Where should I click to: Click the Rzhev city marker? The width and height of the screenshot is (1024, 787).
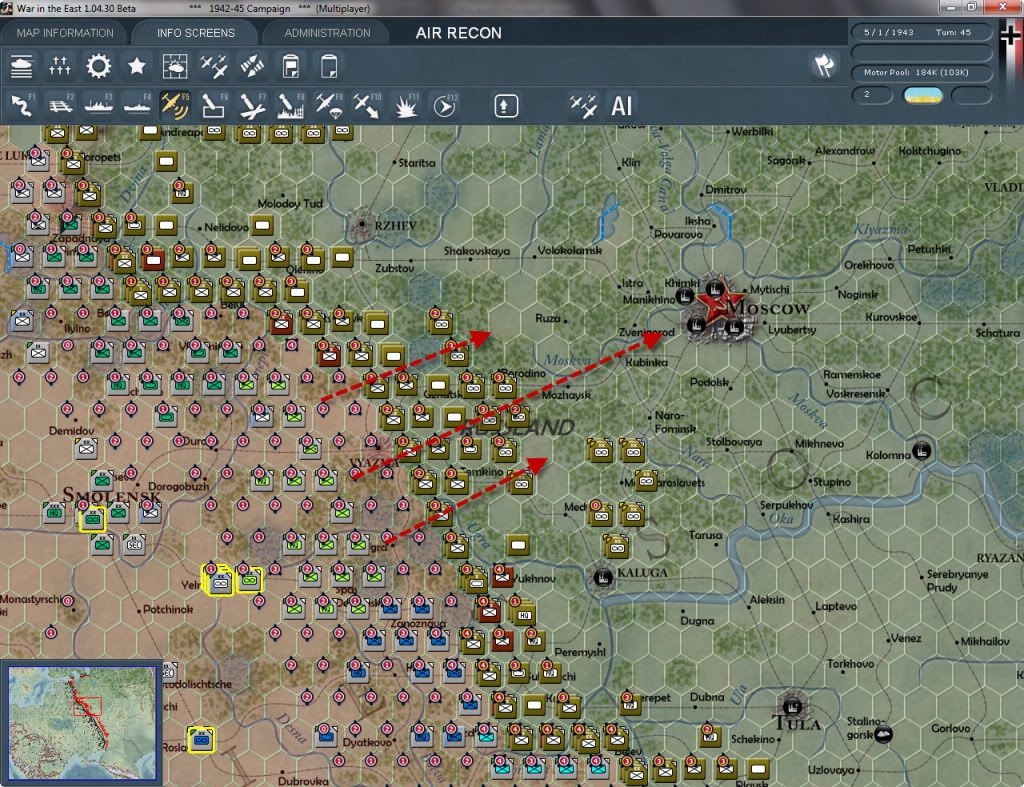pos(362,225)
